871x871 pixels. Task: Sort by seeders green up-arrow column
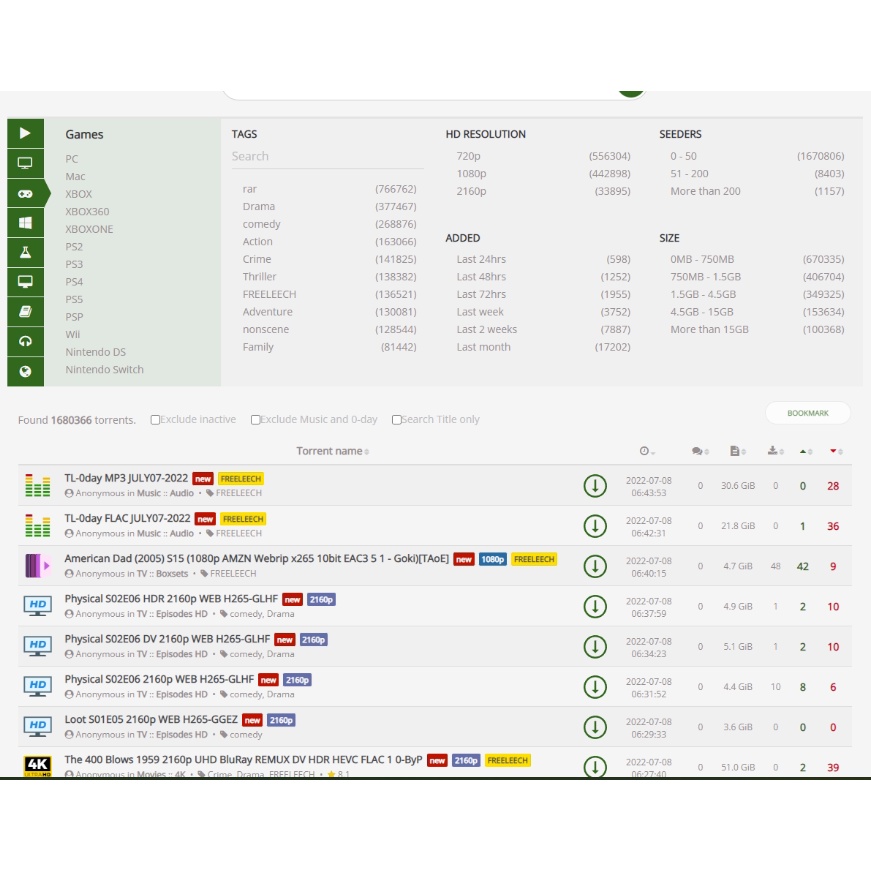[x=806, y=451]
